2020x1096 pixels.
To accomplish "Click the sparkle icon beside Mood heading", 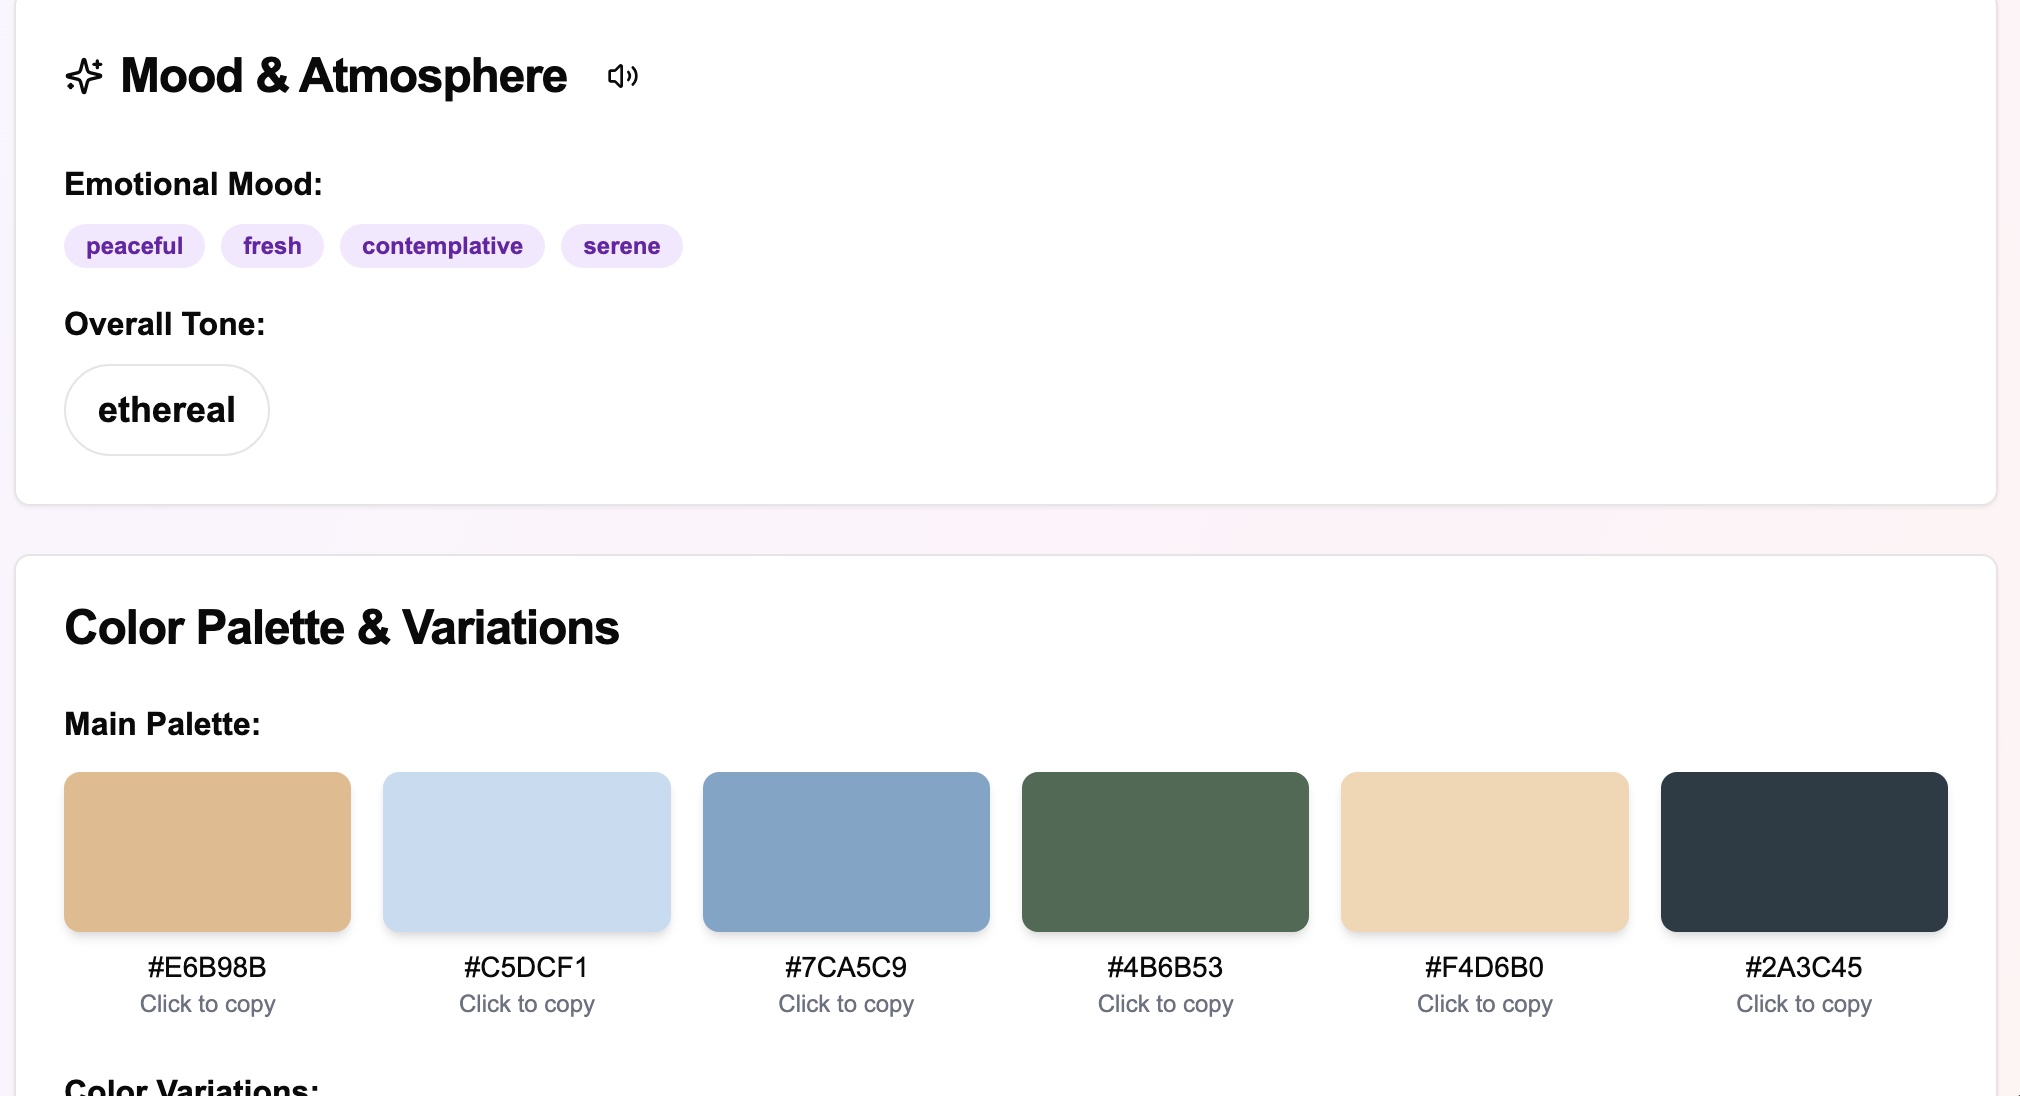I will point(84,76).
